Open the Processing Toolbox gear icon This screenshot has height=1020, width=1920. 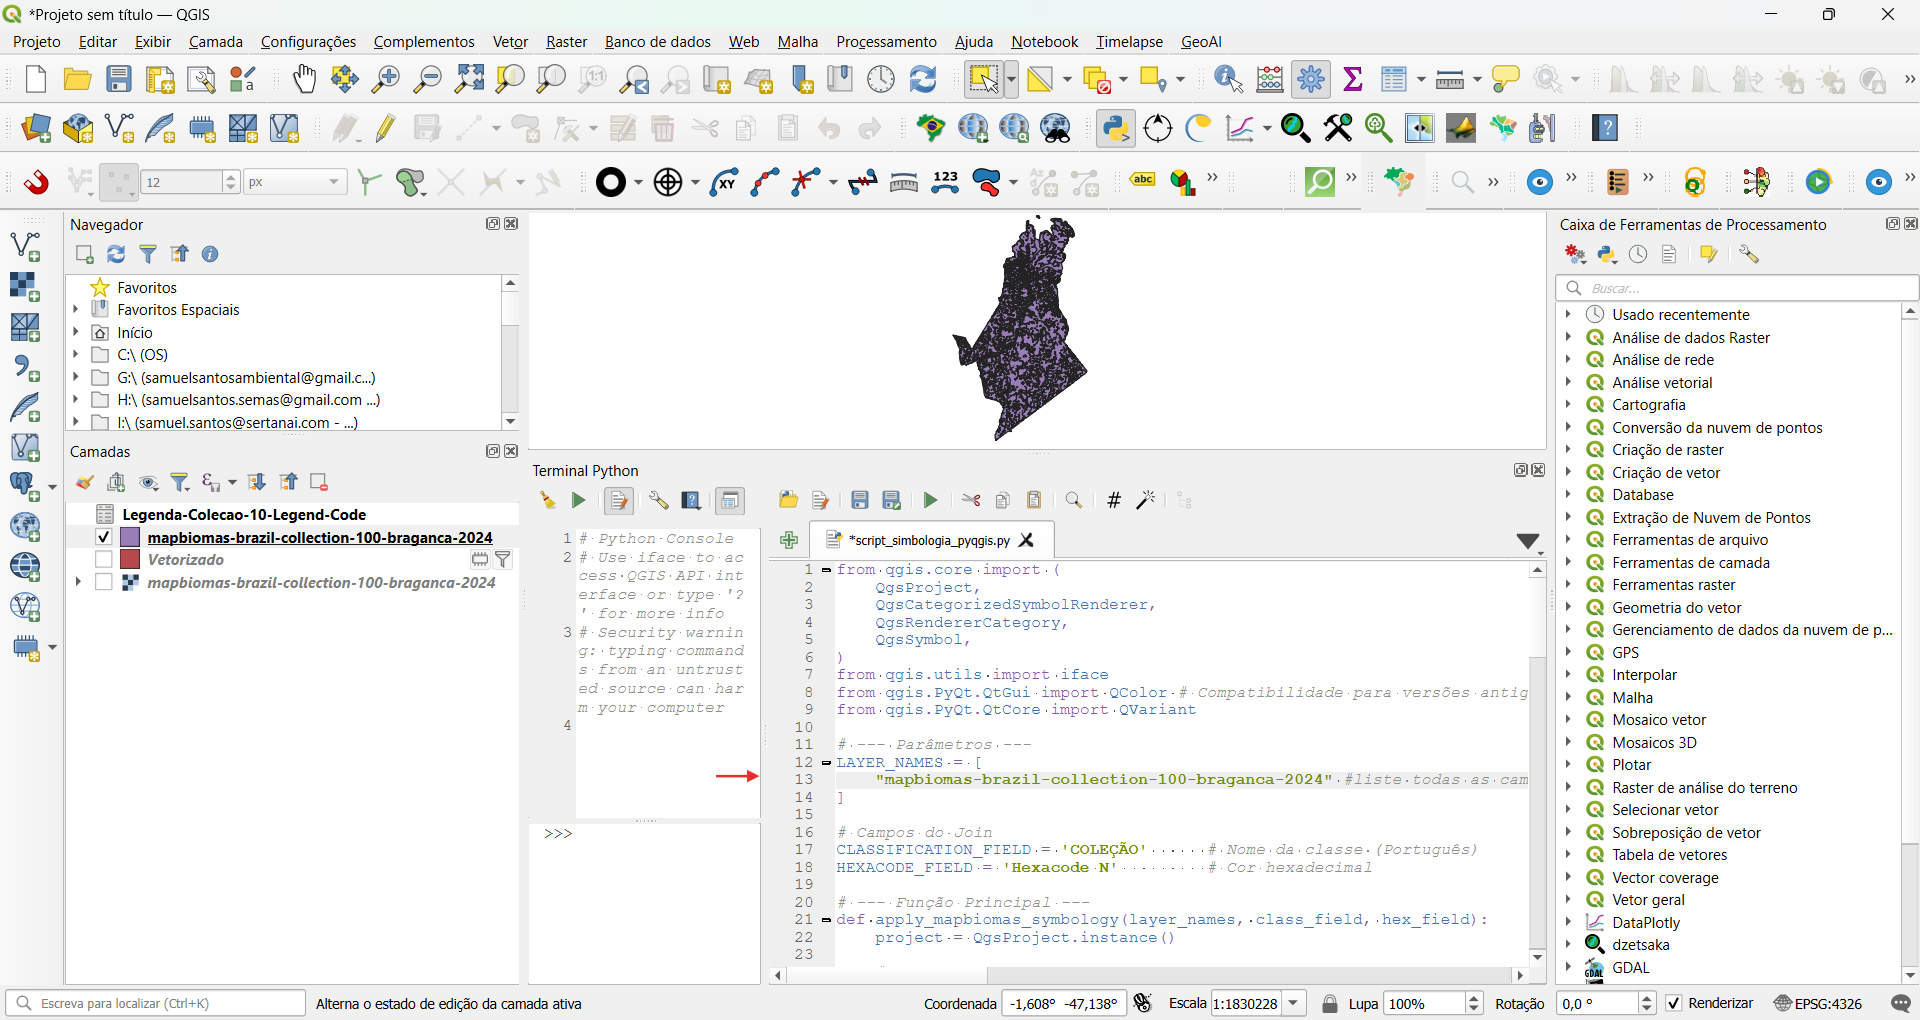1311,79
